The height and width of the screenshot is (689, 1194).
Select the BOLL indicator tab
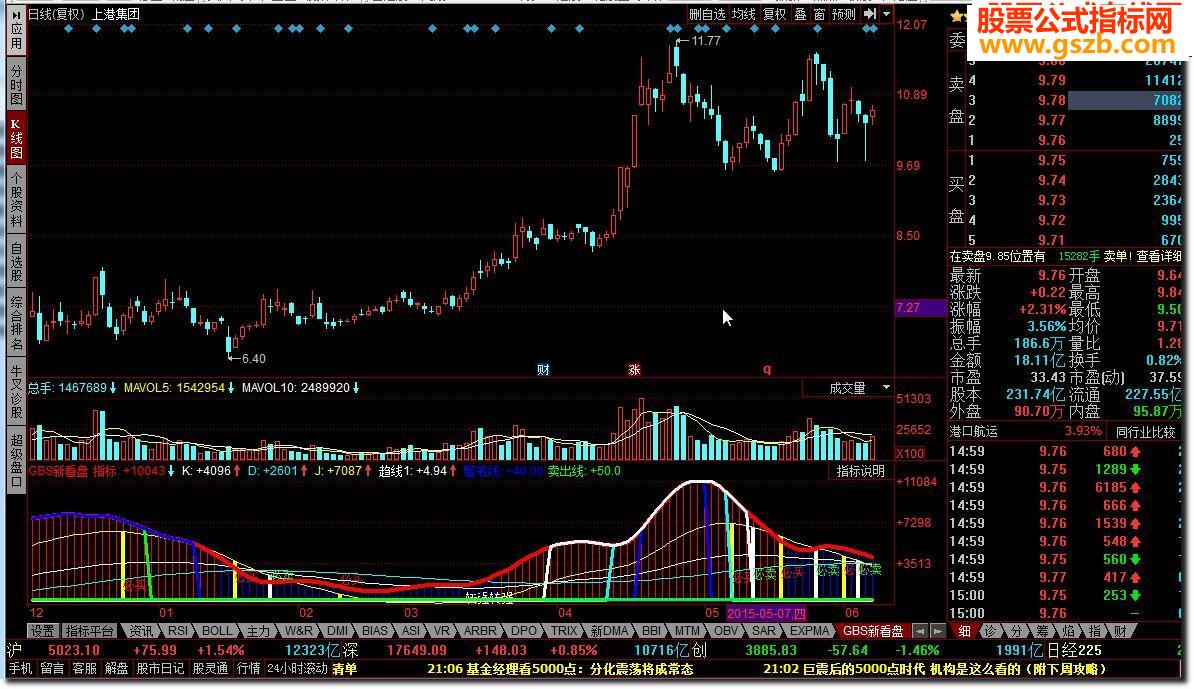(217, 631)
